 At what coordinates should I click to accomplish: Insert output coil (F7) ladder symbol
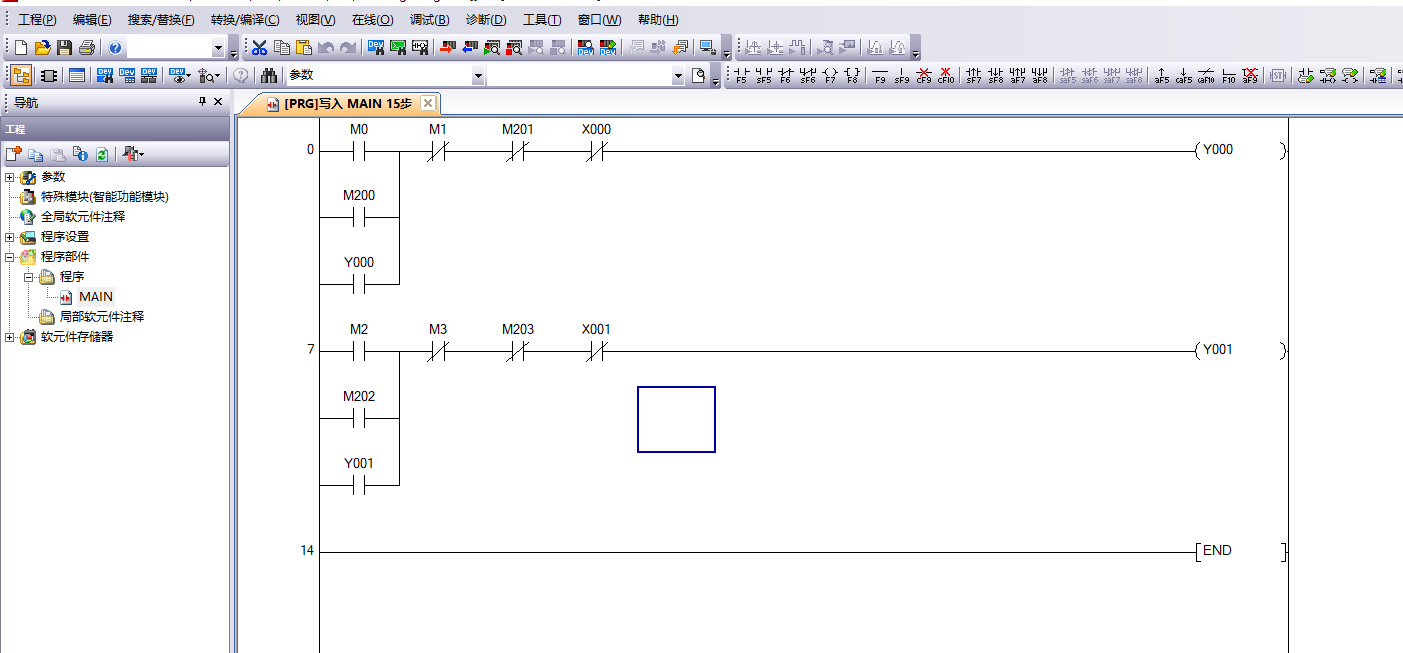[x=830, y=75]
